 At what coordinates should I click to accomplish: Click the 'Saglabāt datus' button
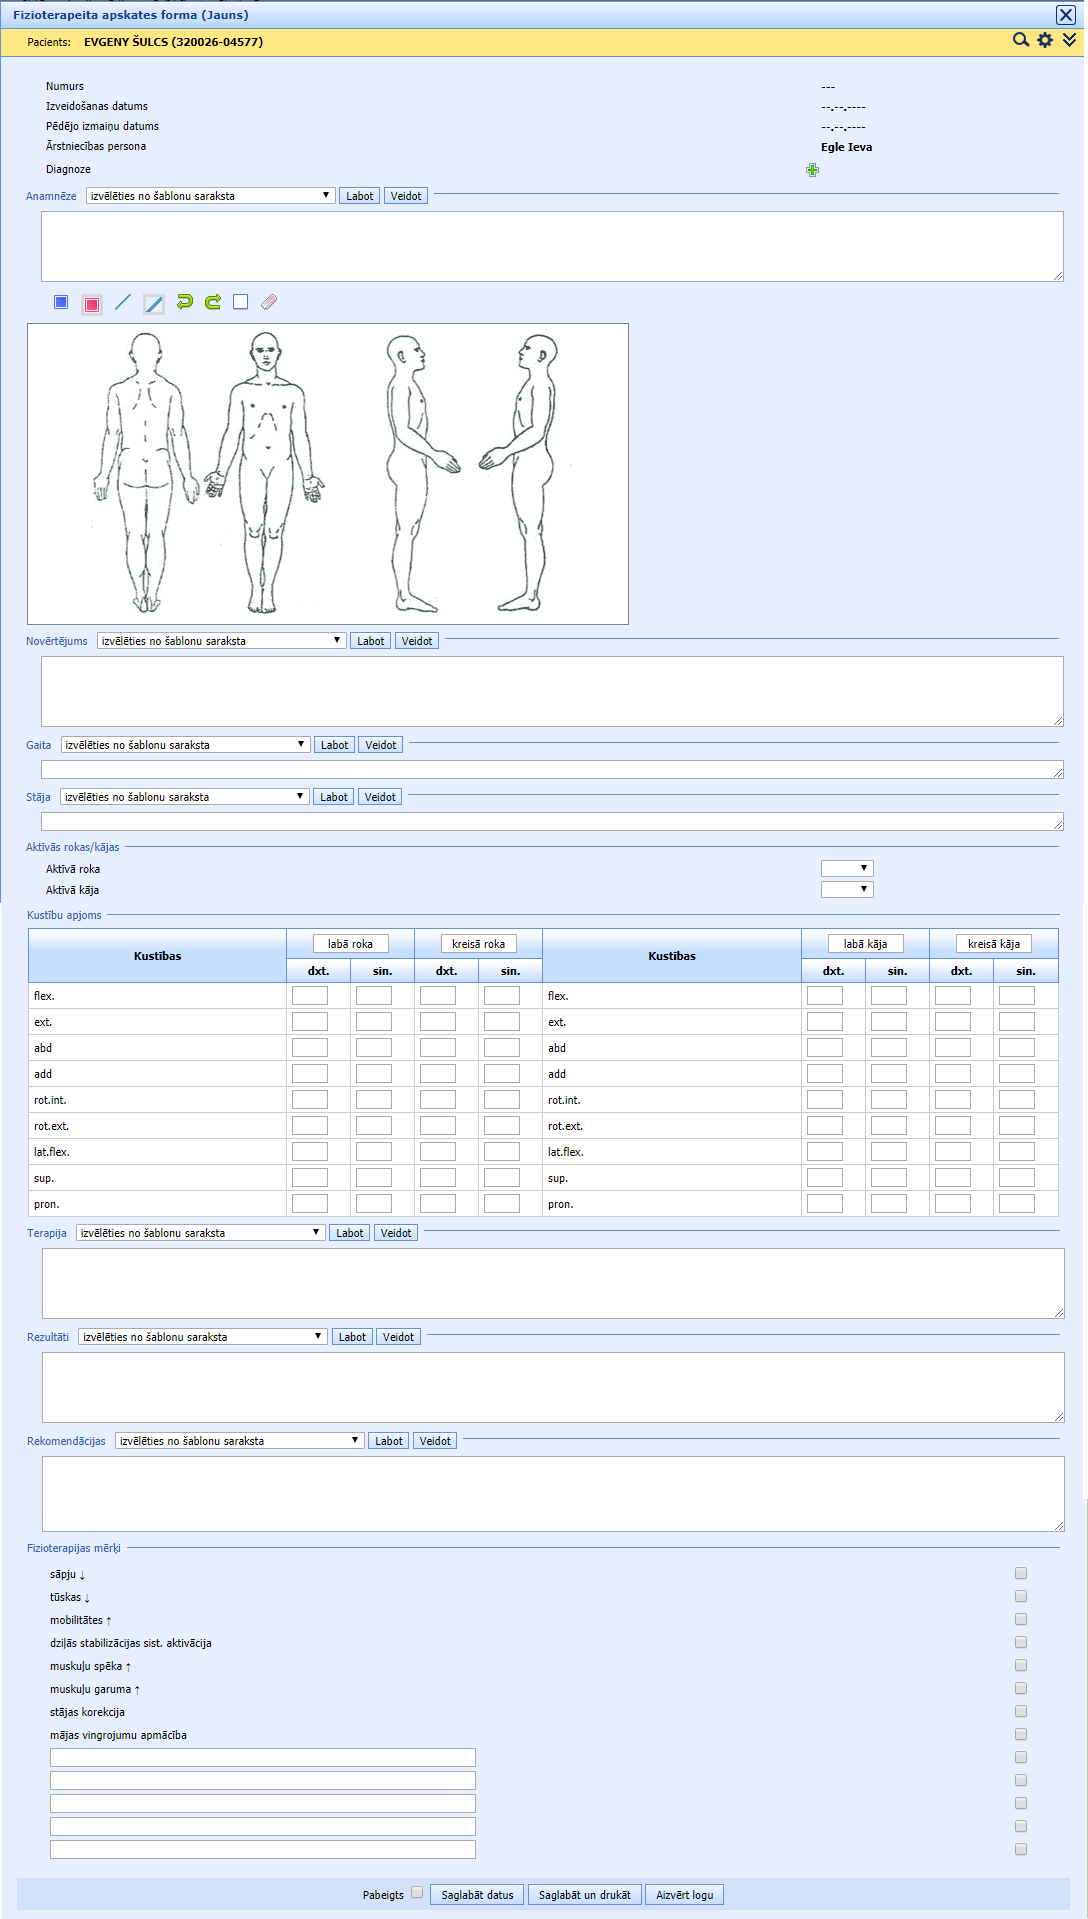(x=477, y=1895)
